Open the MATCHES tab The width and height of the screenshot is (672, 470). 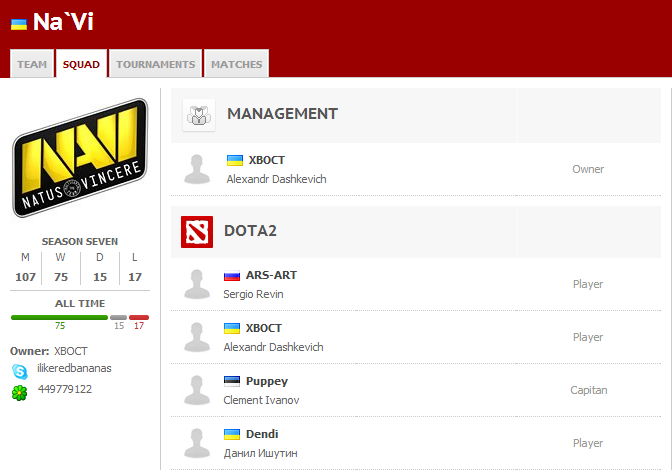[237, 64]
